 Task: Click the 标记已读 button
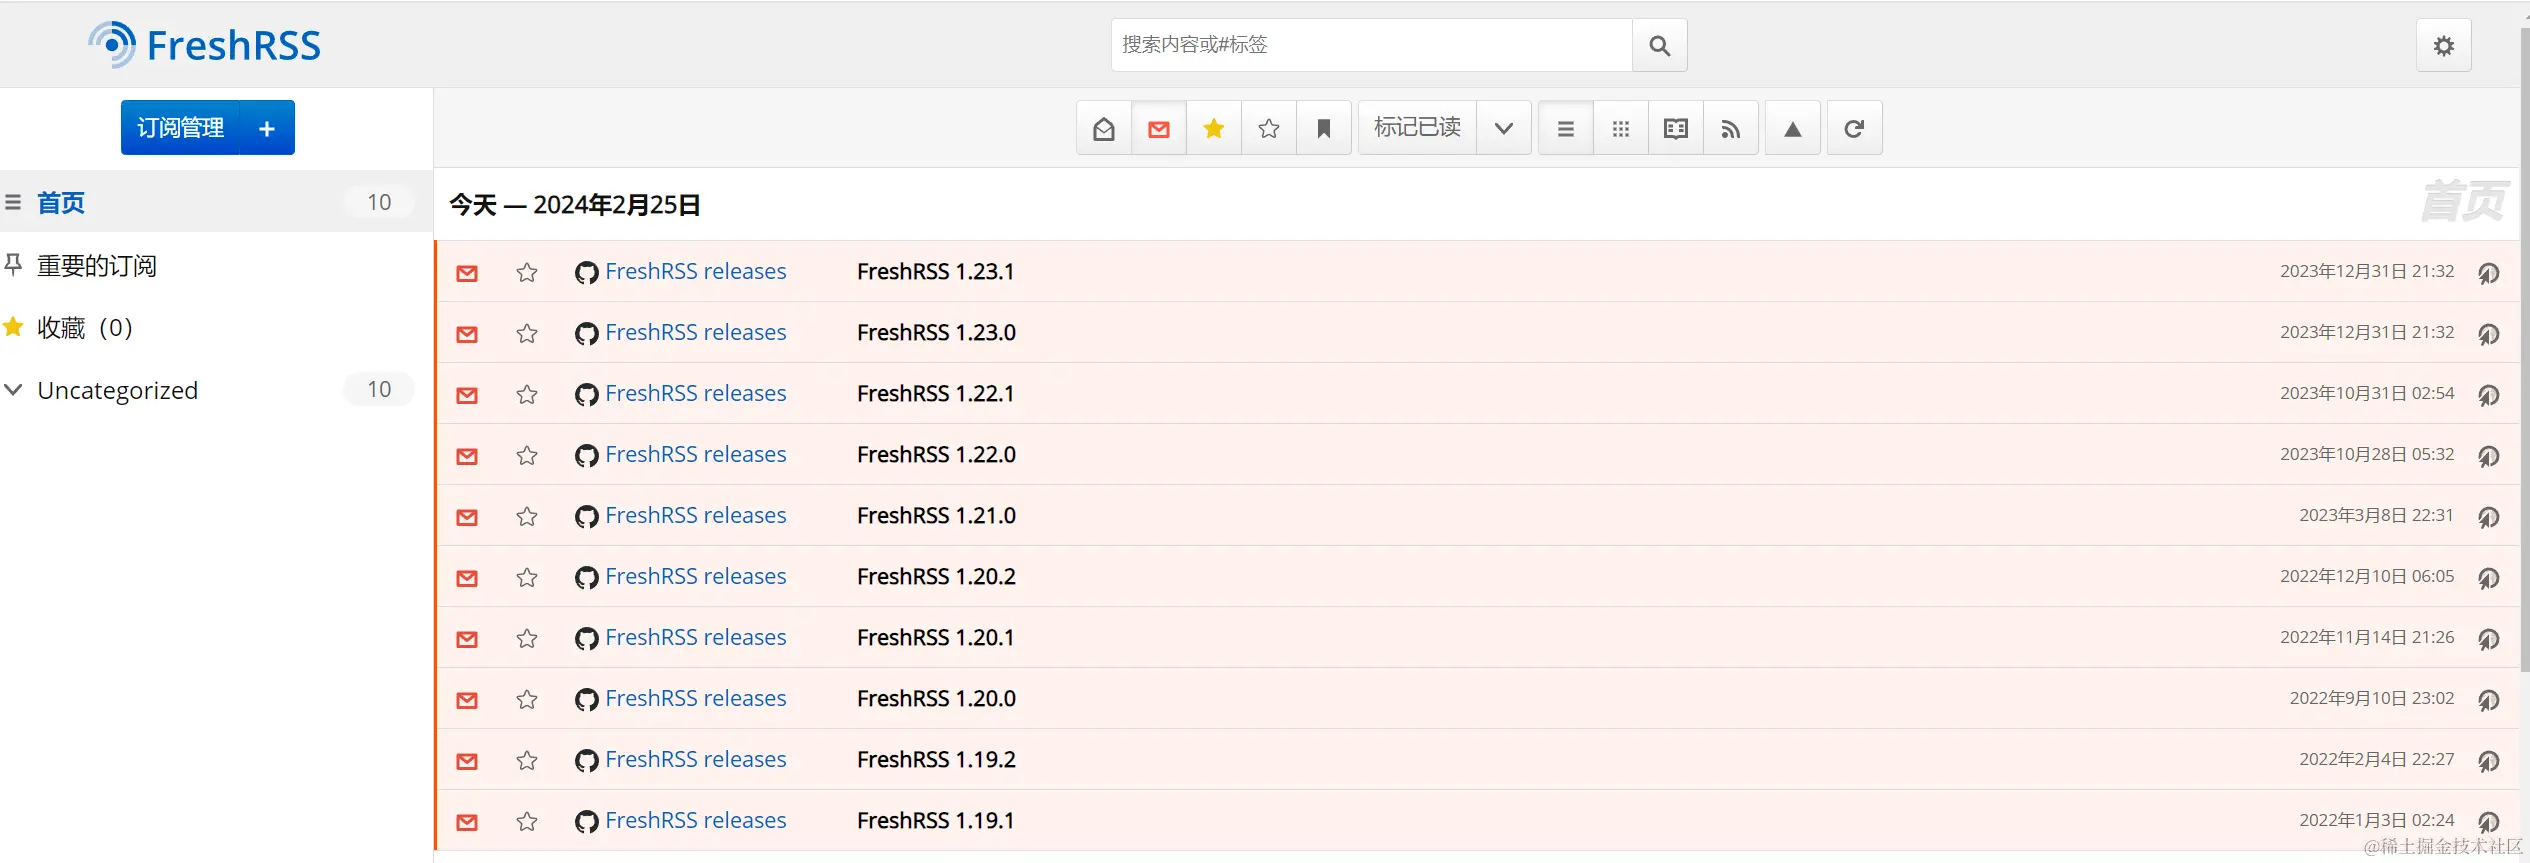(x=1417, y=128)
